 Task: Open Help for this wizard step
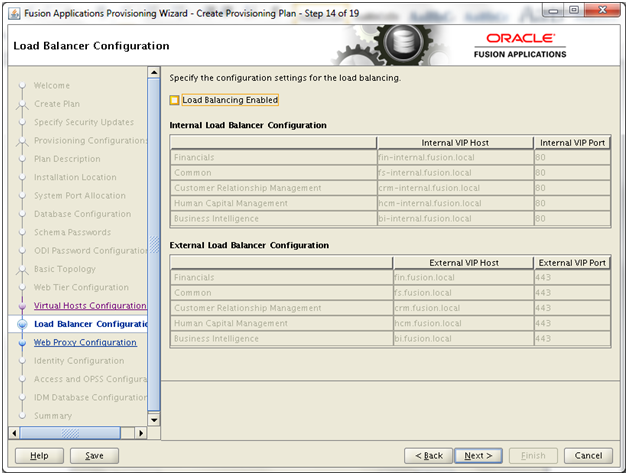(x=39, y=456)
